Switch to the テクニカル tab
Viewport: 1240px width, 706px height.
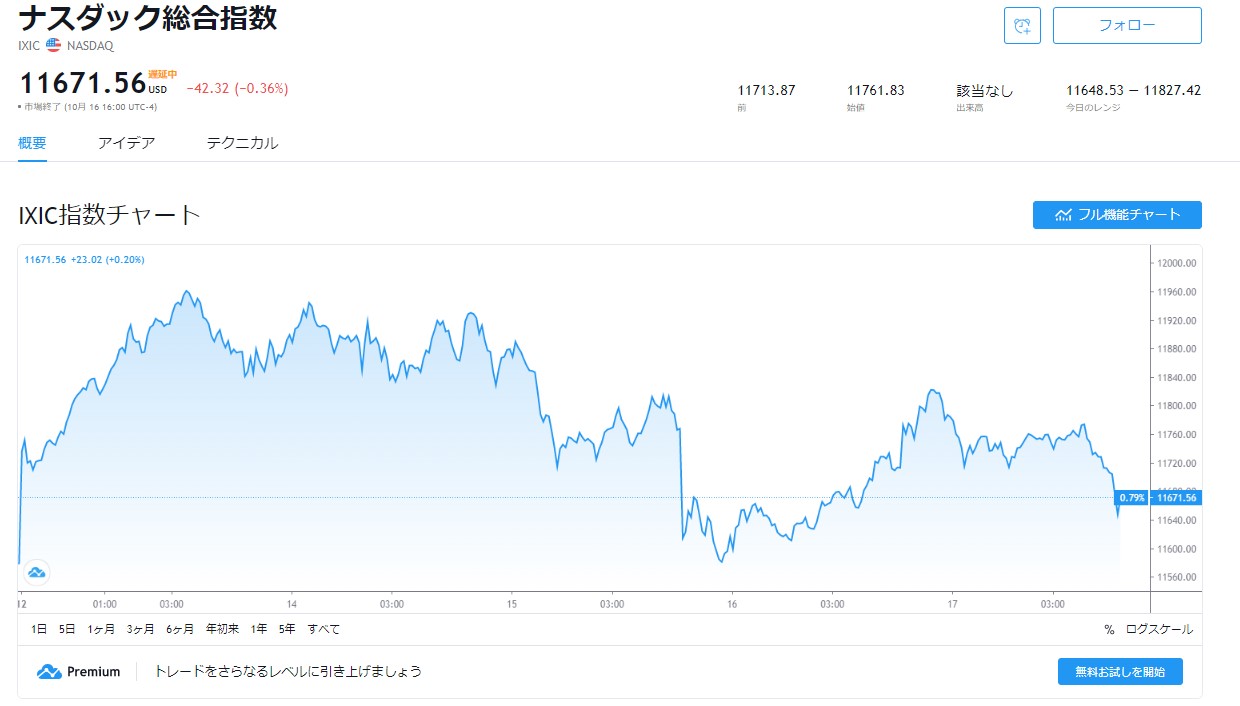click(243, 143)
